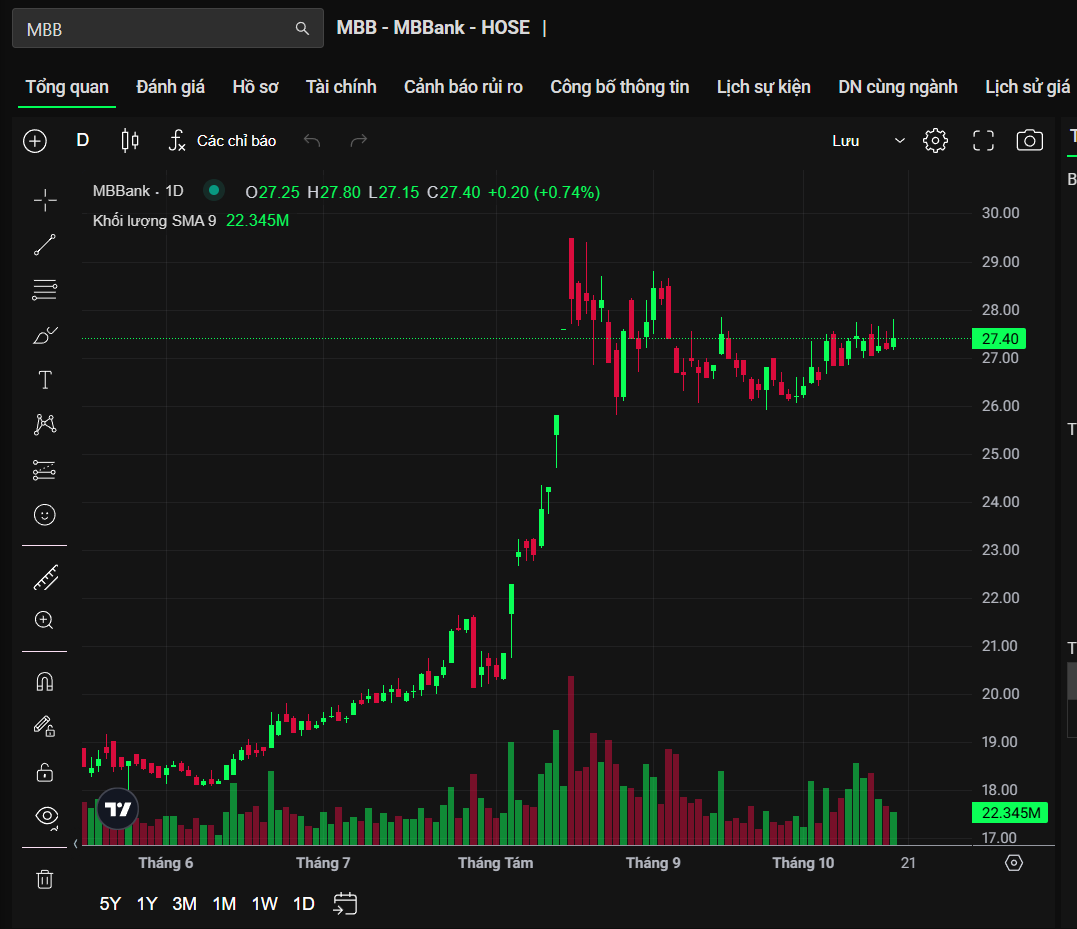Select the text annotation tool
The image size is (1077, 929).
pos(45,380)
